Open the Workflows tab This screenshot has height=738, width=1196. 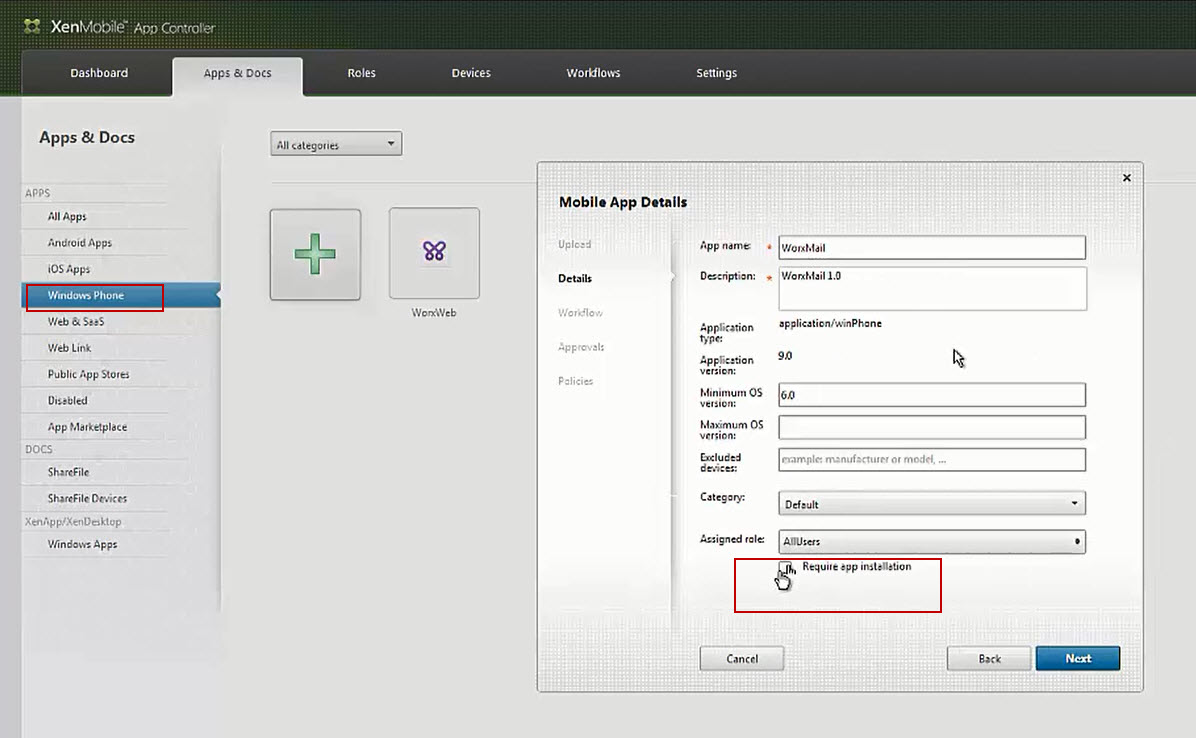(593, 73)
